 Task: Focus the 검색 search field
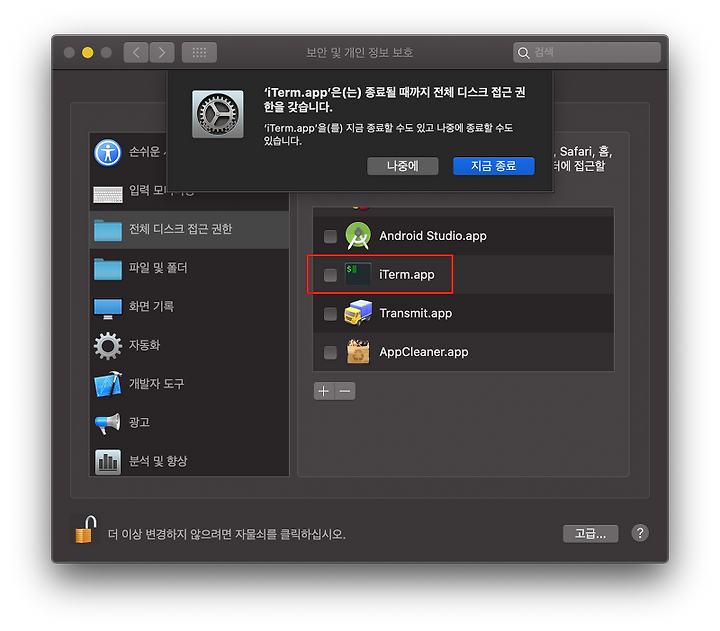point(587,52)
